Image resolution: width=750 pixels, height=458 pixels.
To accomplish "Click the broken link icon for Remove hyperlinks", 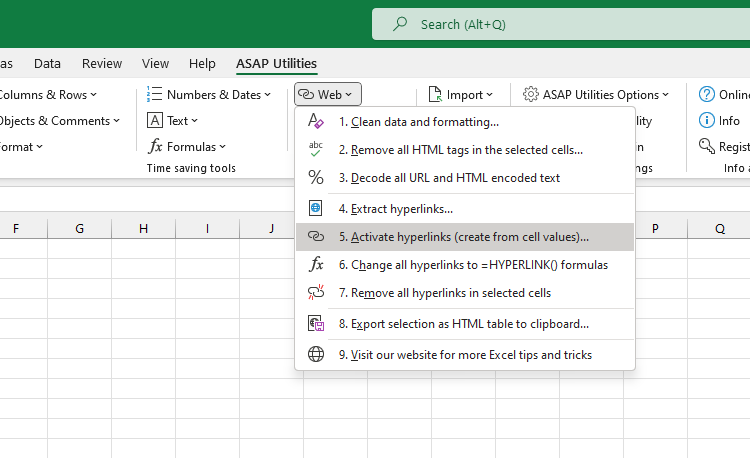I will [316, 293].
